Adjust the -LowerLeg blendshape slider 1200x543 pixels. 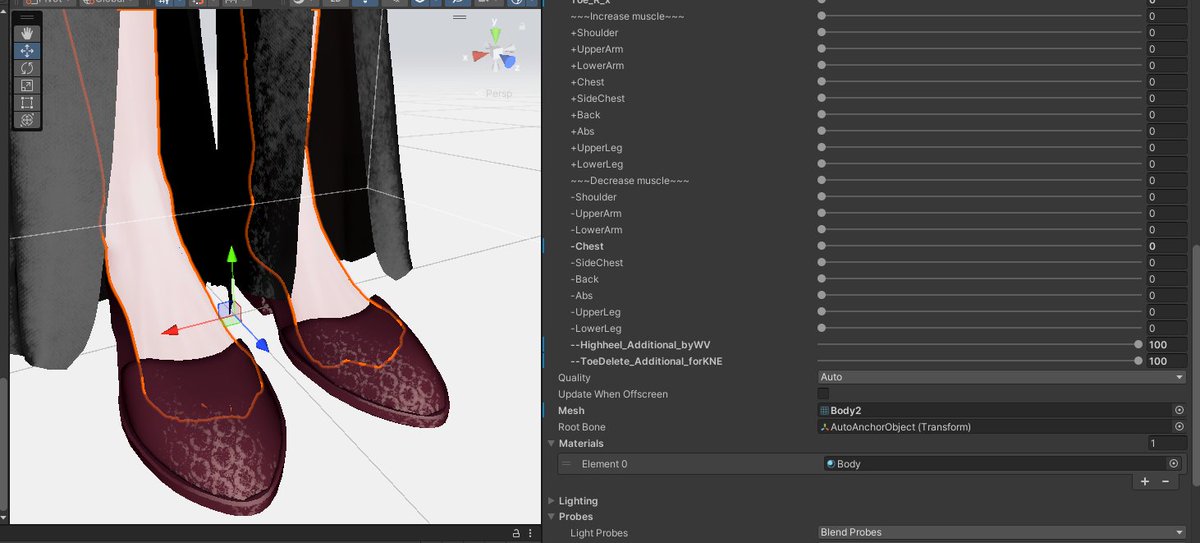coord(980,328)
